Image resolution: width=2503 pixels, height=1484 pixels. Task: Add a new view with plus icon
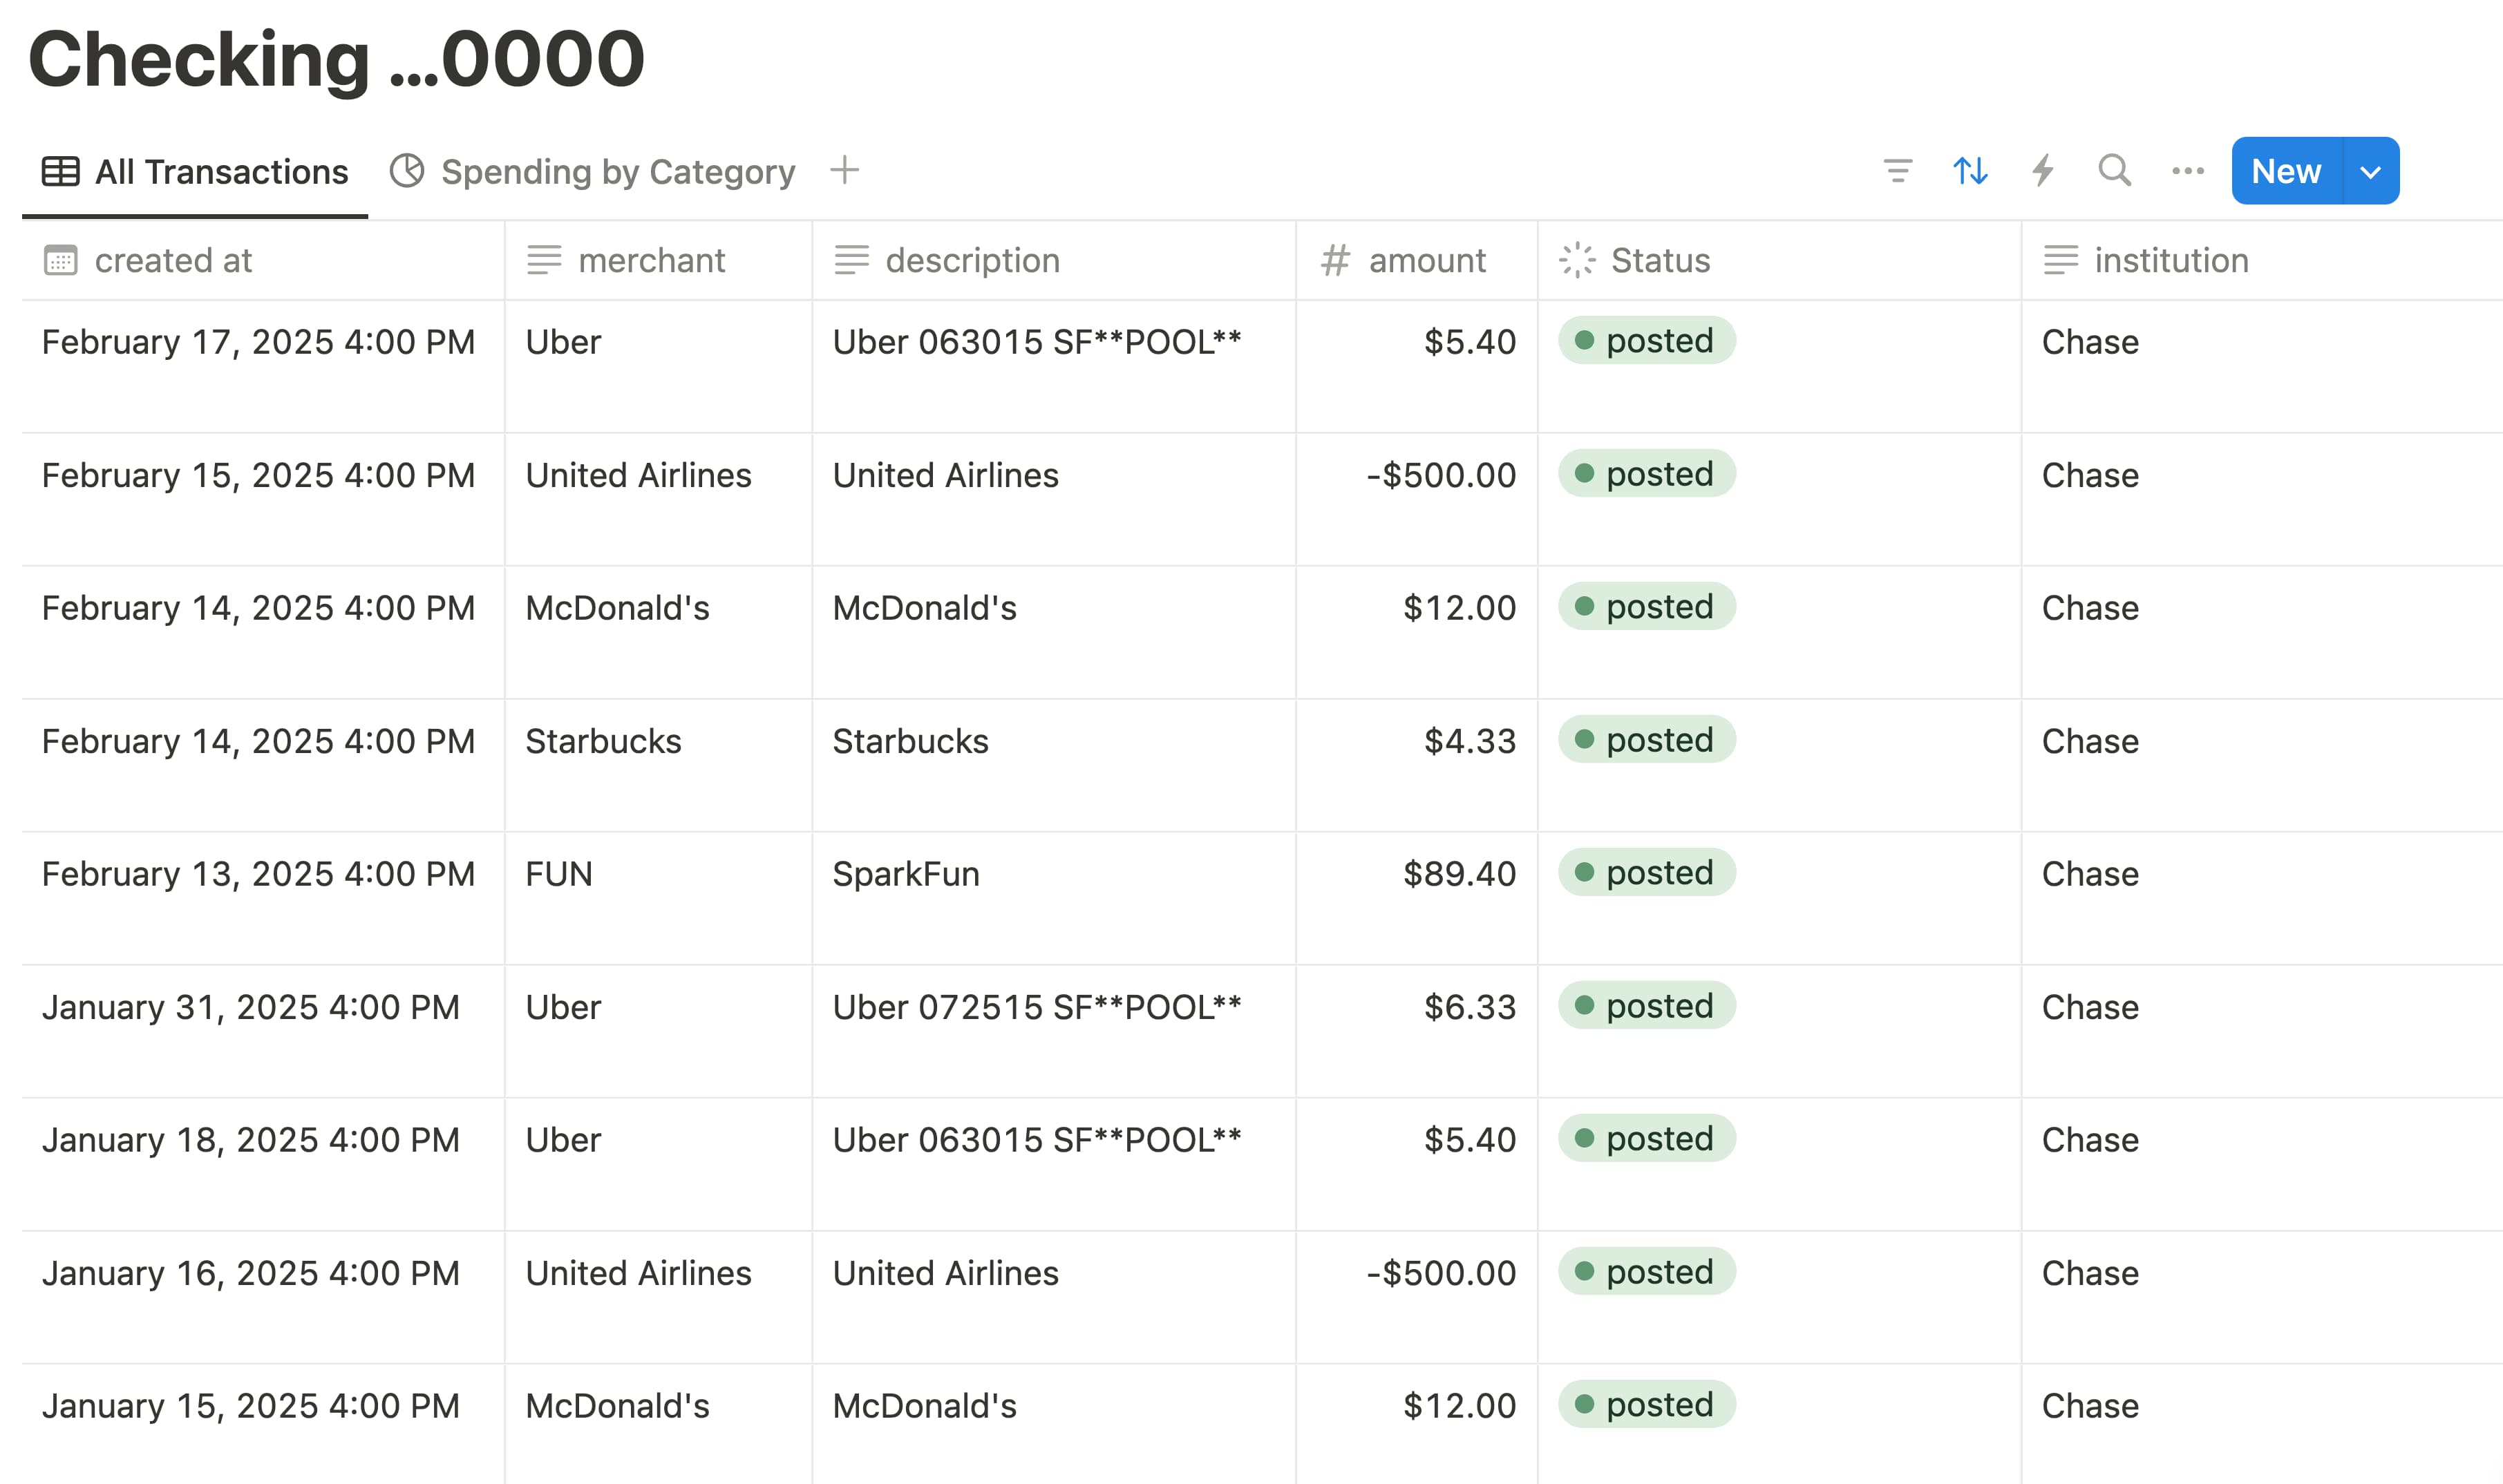click(844, 171)
